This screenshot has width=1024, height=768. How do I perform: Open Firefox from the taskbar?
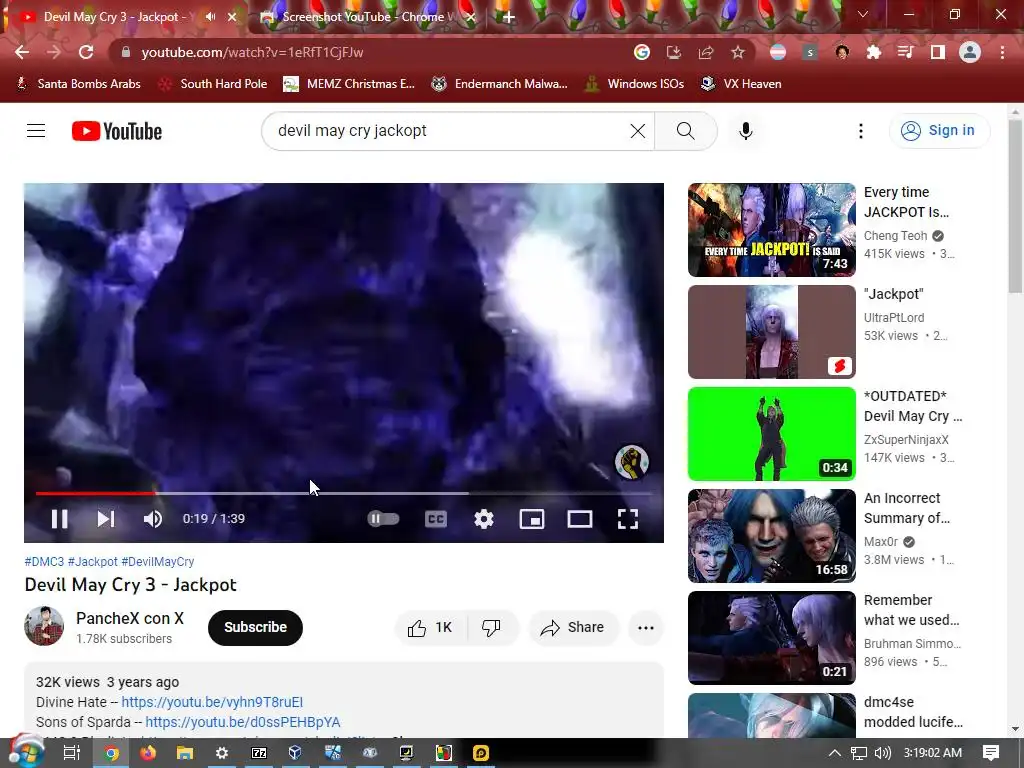pos(148,753)
